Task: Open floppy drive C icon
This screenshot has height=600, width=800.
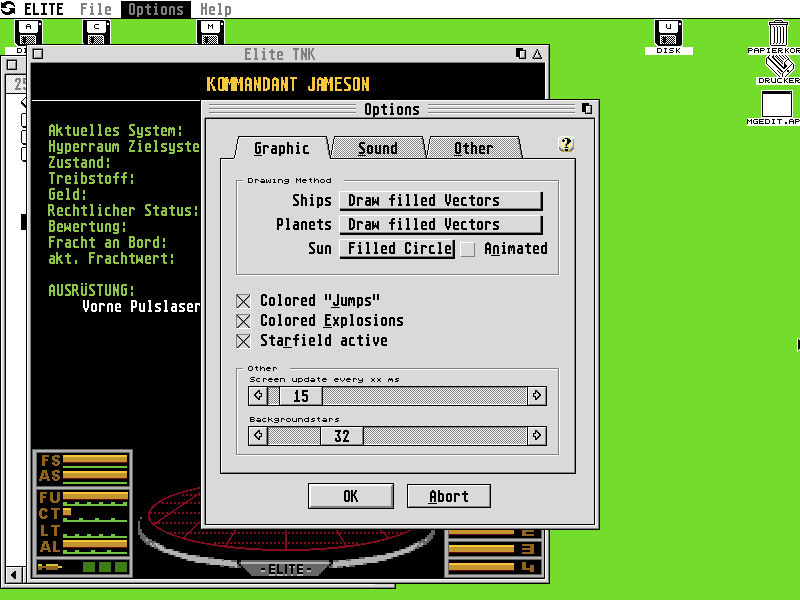Action: [x=97, y=32]
